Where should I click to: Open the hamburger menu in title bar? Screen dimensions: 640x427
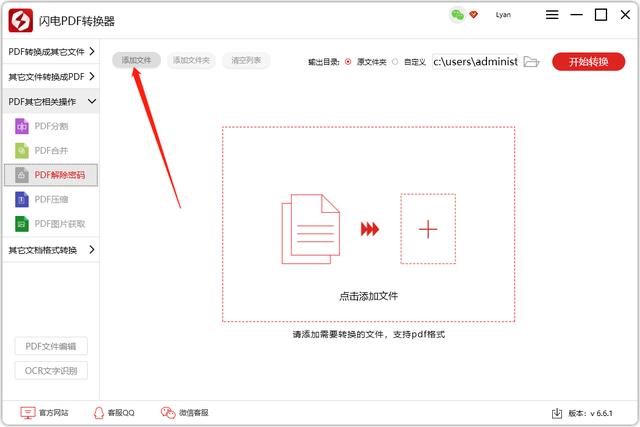point(552,15)
